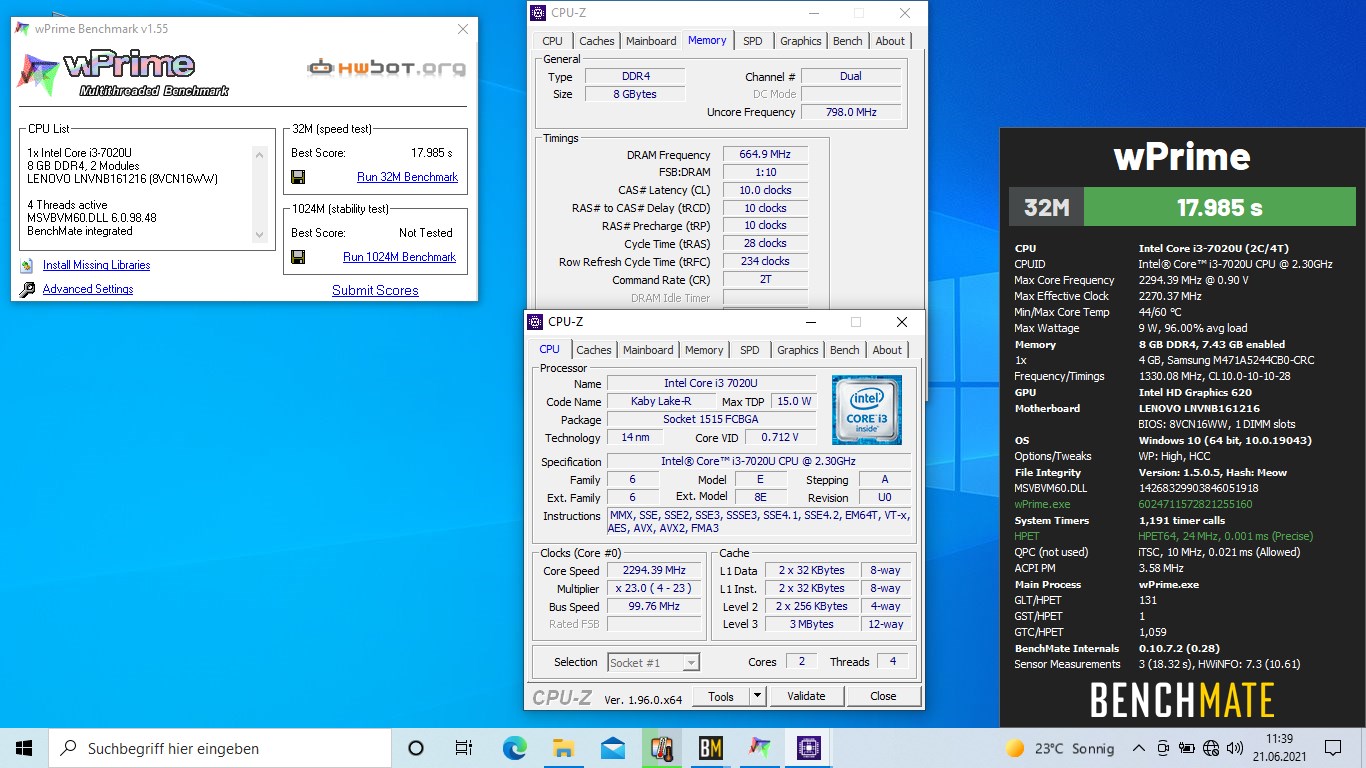Screen dimensions: 1366x768
Task: Open the Bench tab in the CPU window
Action: (x=844, y=350)
